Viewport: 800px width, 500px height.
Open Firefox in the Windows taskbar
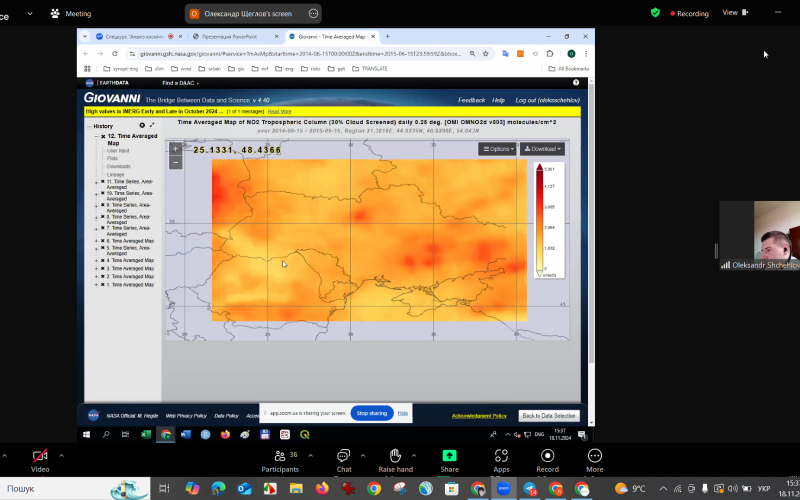point(322,489)
